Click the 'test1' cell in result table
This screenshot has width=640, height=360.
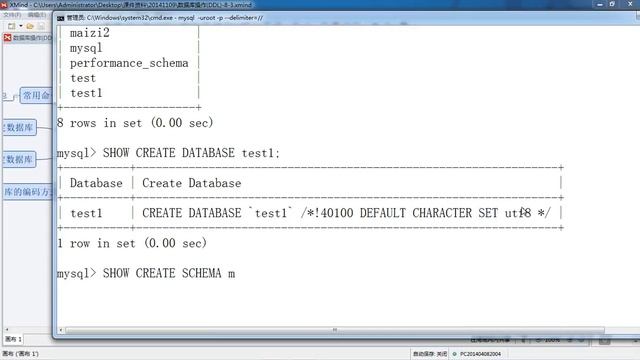coord(86,213)
